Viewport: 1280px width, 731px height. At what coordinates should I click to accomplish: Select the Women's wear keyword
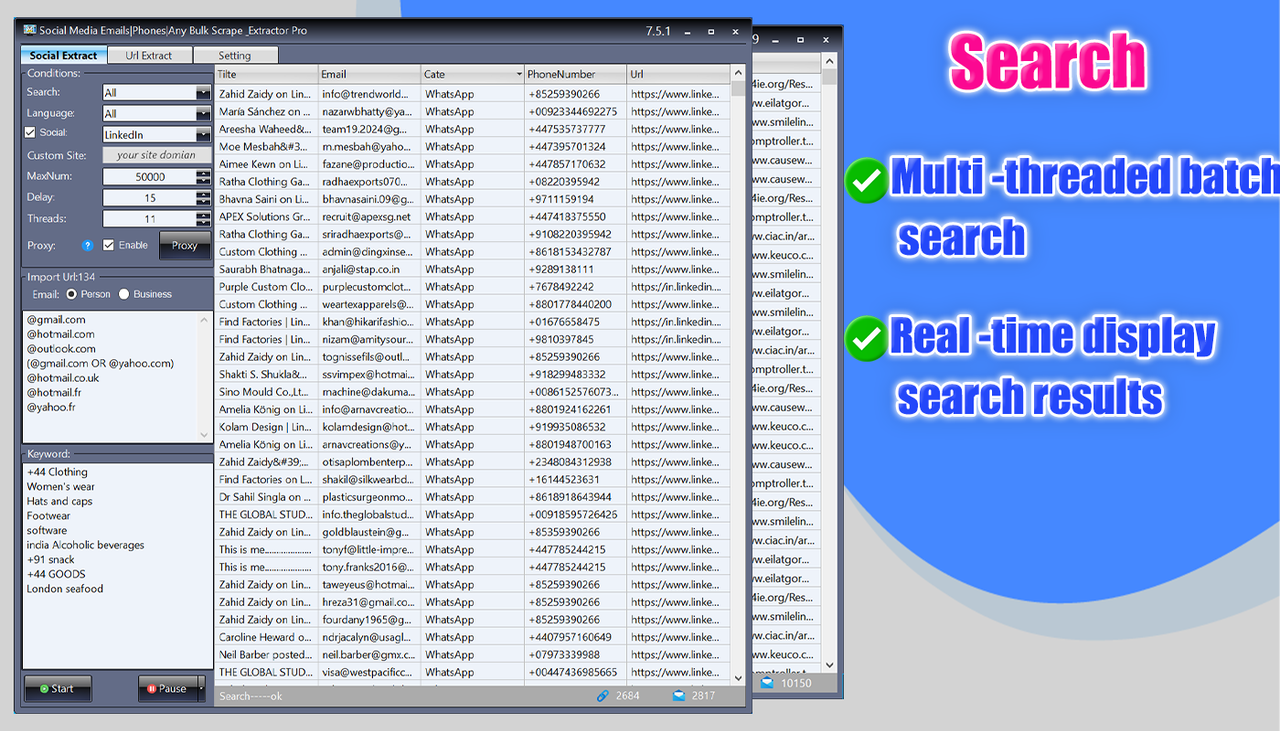[61, 487]
